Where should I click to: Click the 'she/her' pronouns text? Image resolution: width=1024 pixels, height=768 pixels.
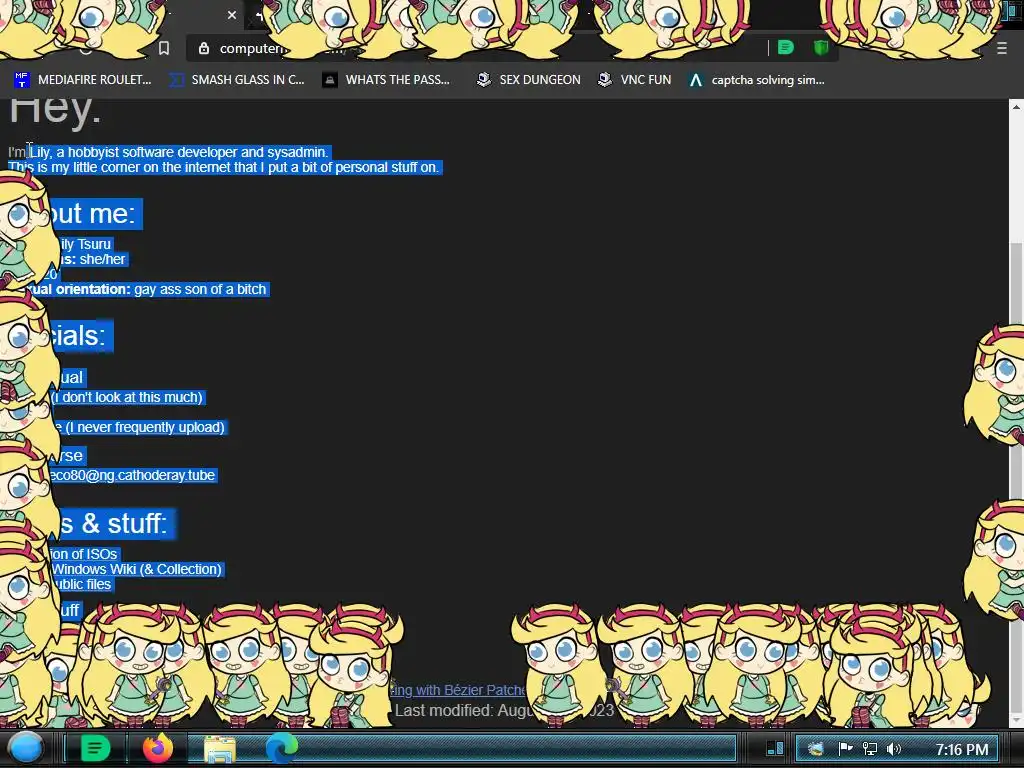click(x=102, y=259)
